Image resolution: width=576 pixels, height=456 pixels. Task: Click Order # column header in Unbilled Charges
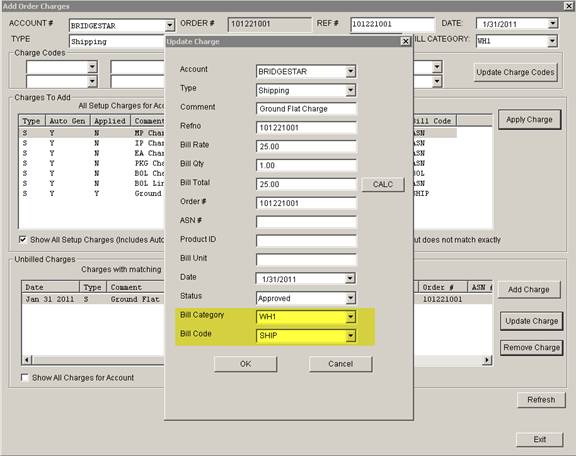tap(442, 287)
